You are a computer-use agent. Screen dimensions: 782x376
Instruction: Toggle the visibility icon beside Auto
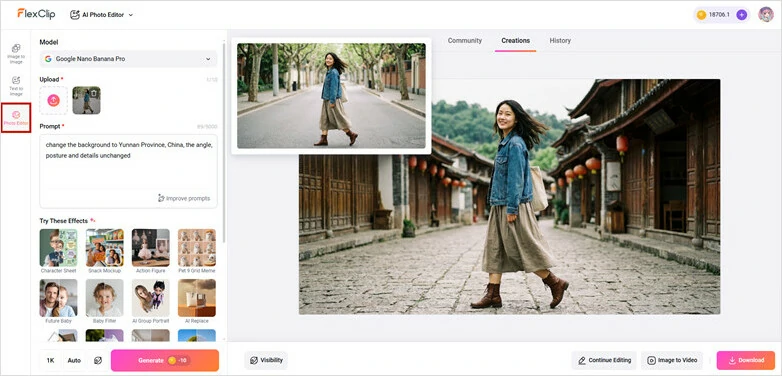pyautogui.click(x=98, y=360)
